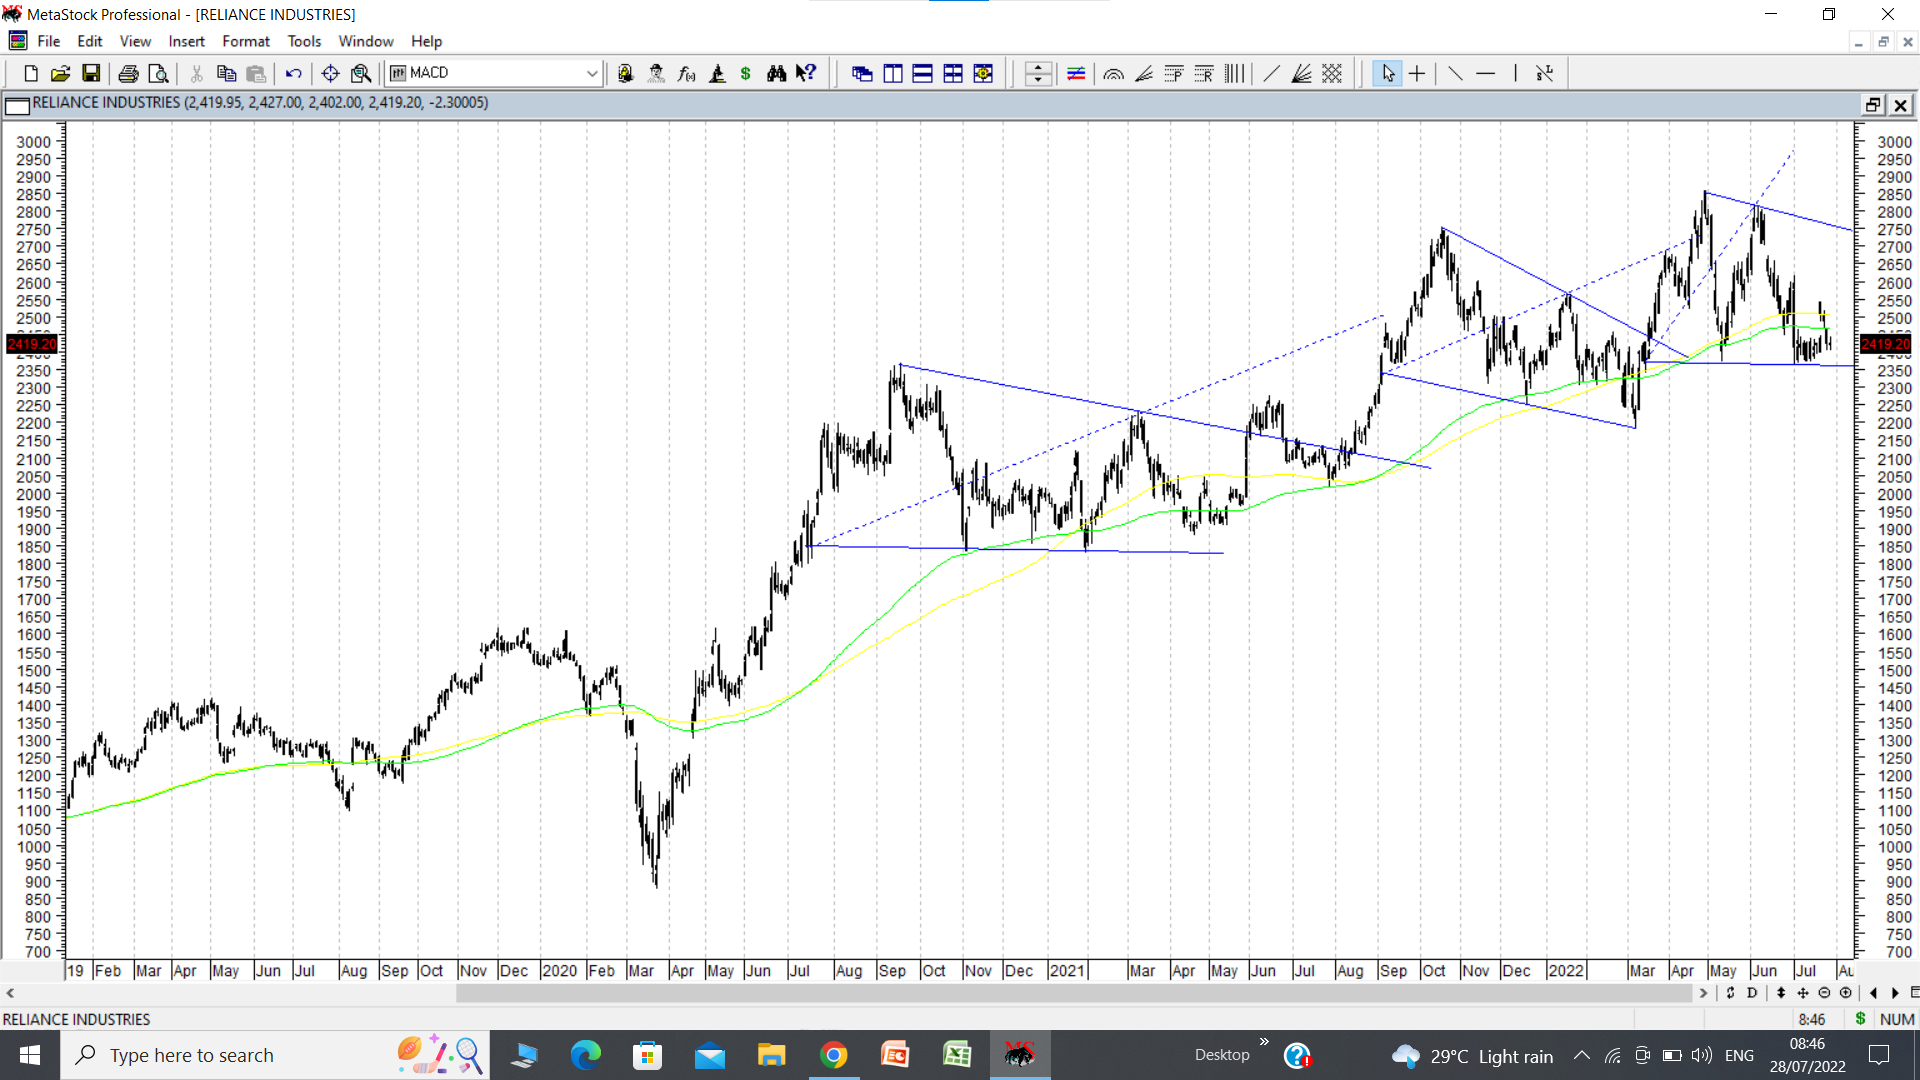Toggle the arrow select pointer mode
The width and height of the screenshot is (1920, 1080).
(x=1387, y=73)
